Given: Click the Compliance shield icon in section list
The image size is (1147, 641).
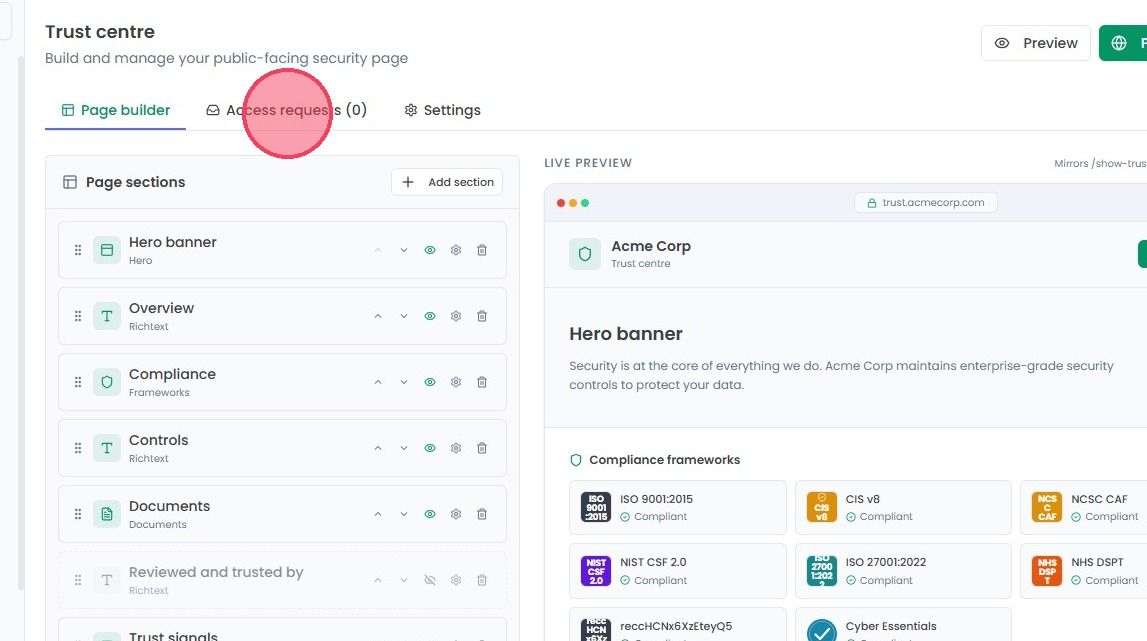Looking at the screenshot, I should 107,382.
